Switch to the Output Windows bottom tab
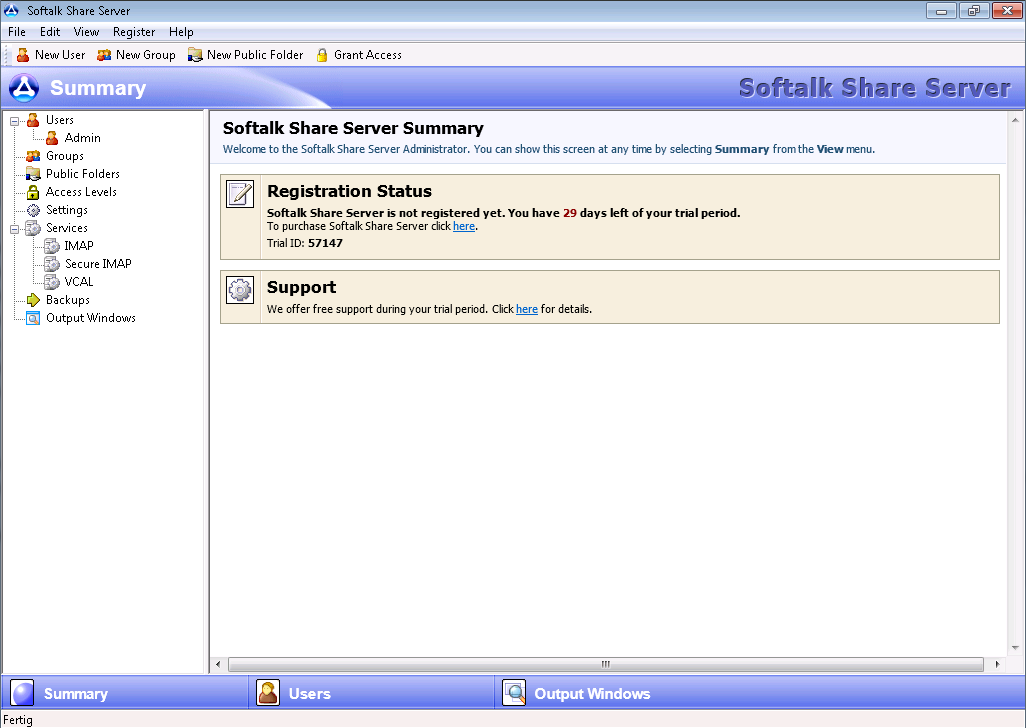Viewport: 1026px width, 728px height. tap(590, 693)
